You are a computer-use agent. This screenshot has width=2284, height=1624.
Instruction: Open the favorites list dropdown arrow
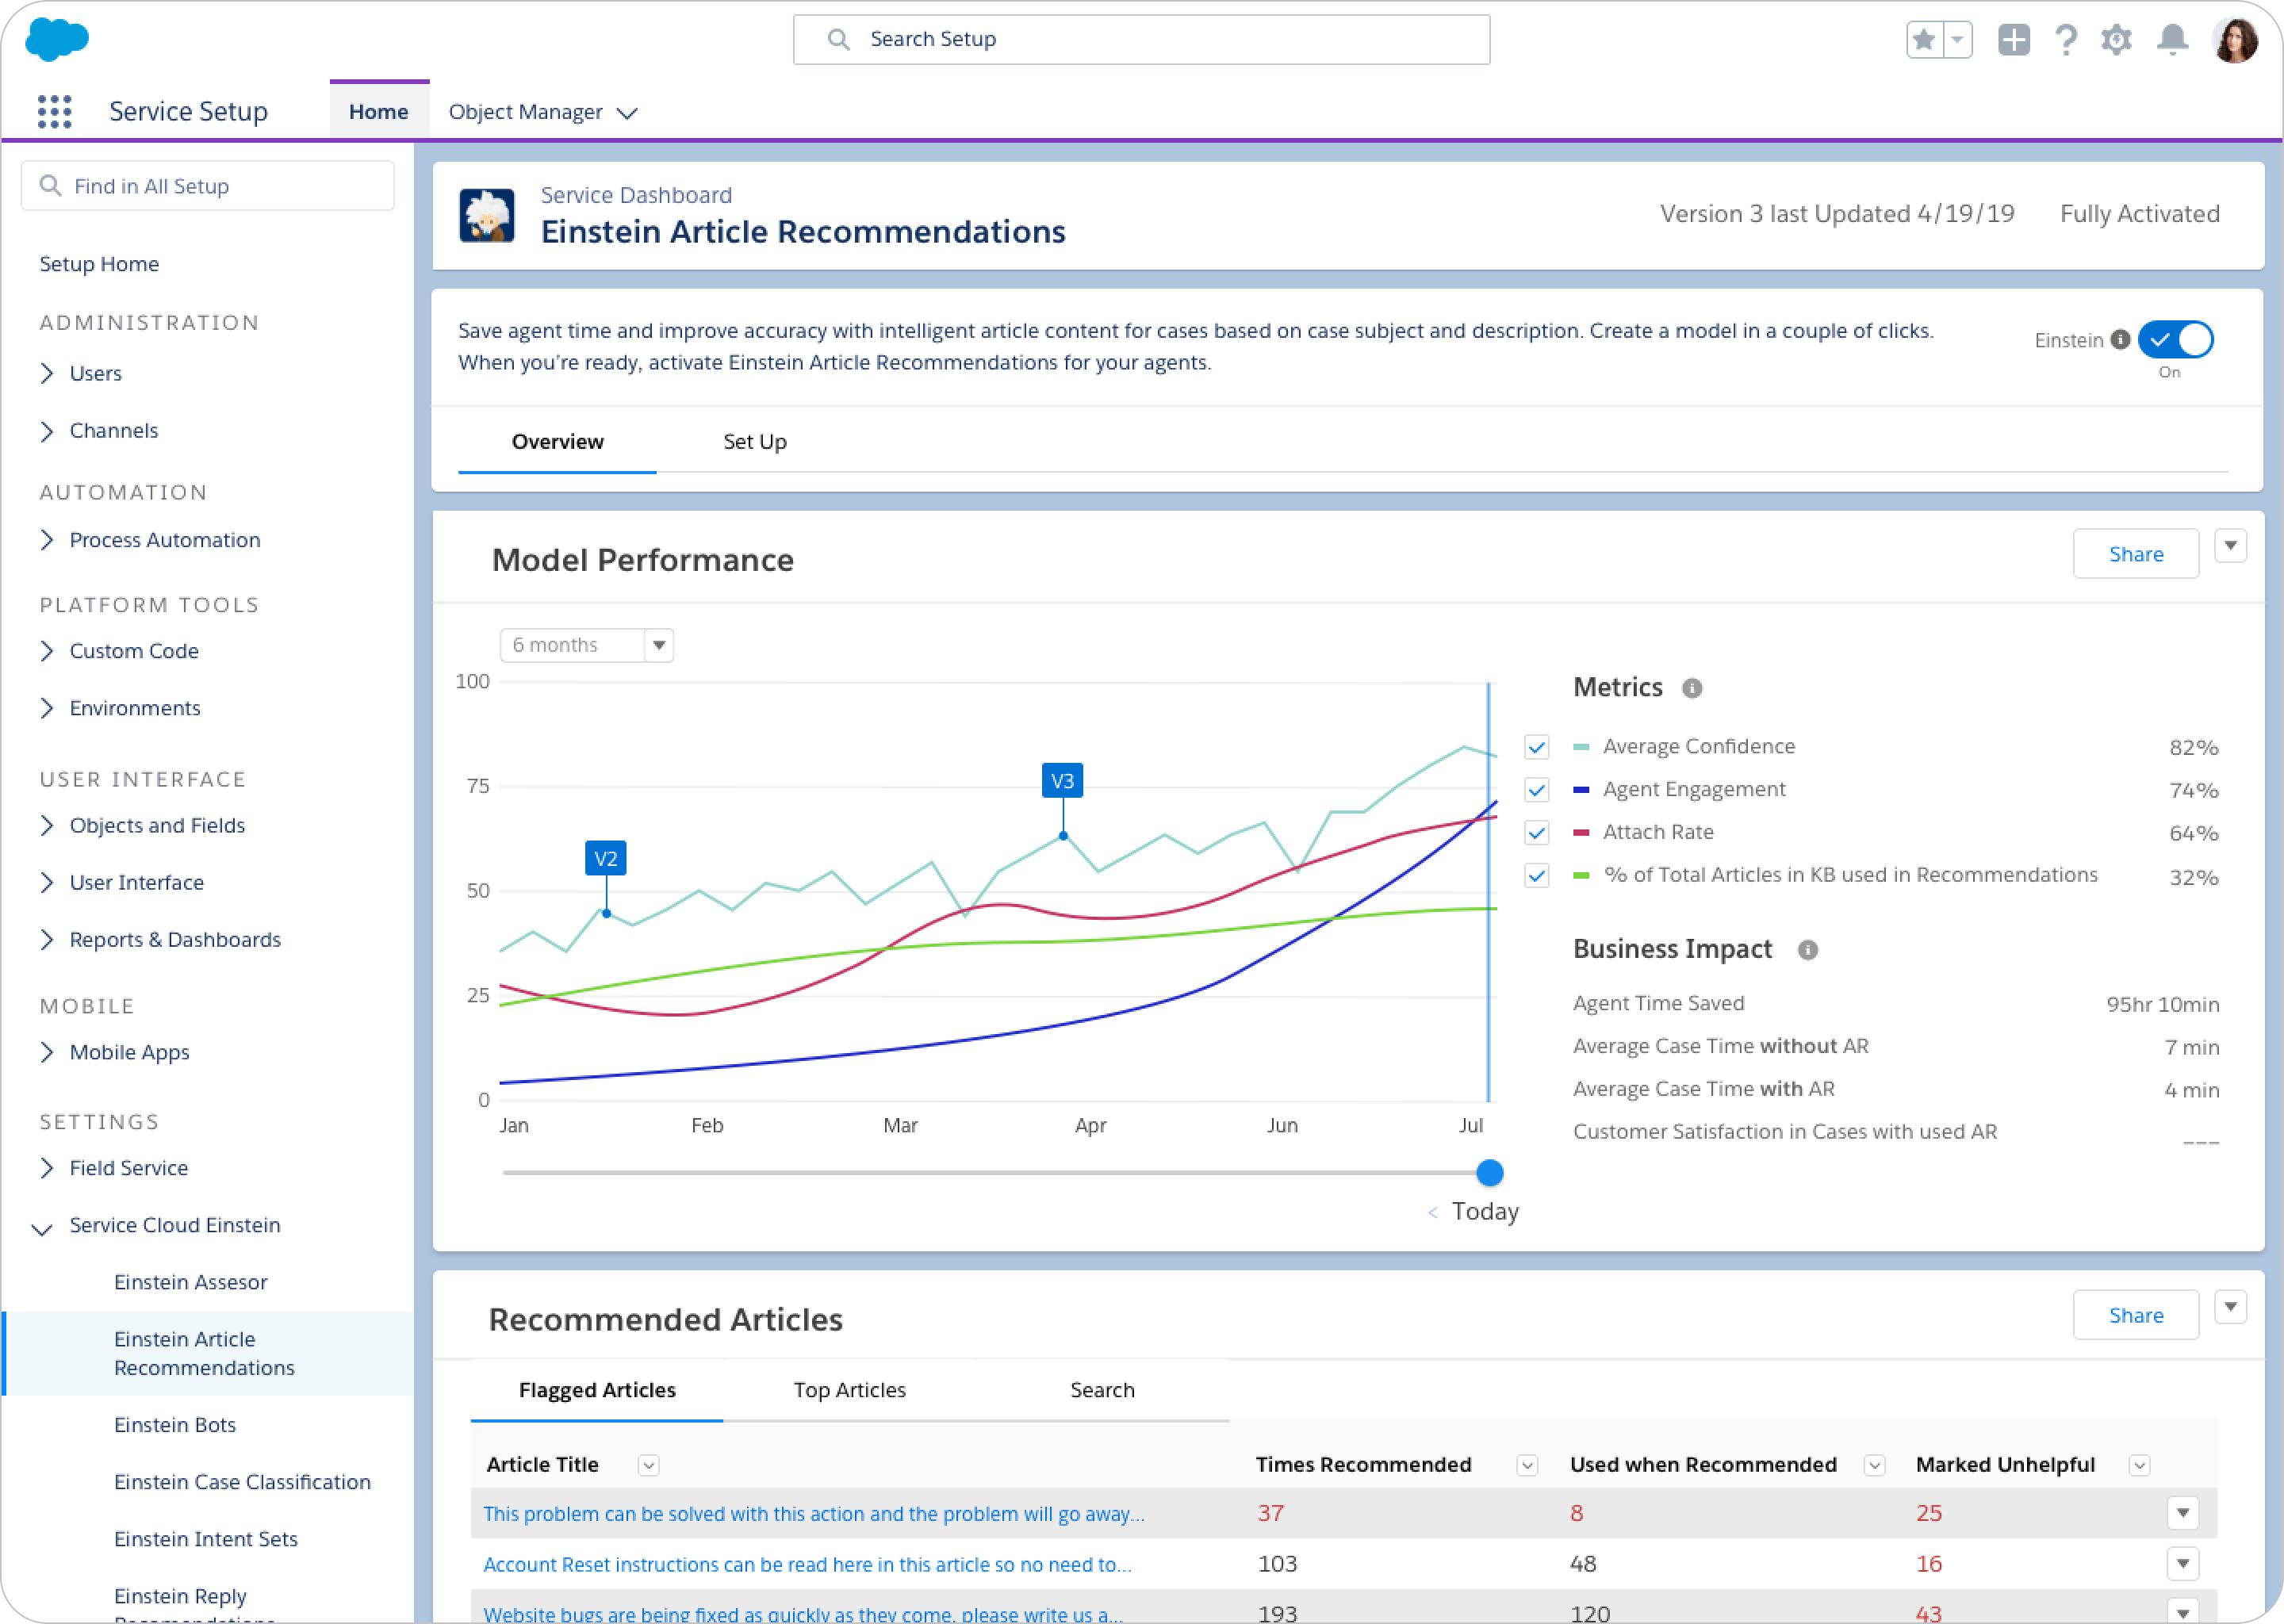tap(1957, 40)
